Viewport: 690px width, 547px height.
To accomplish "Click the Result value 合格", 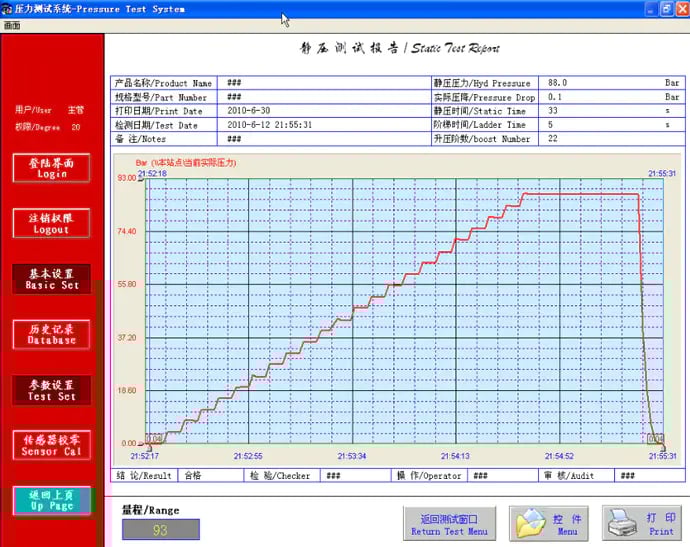I will (x=193, y=476).
